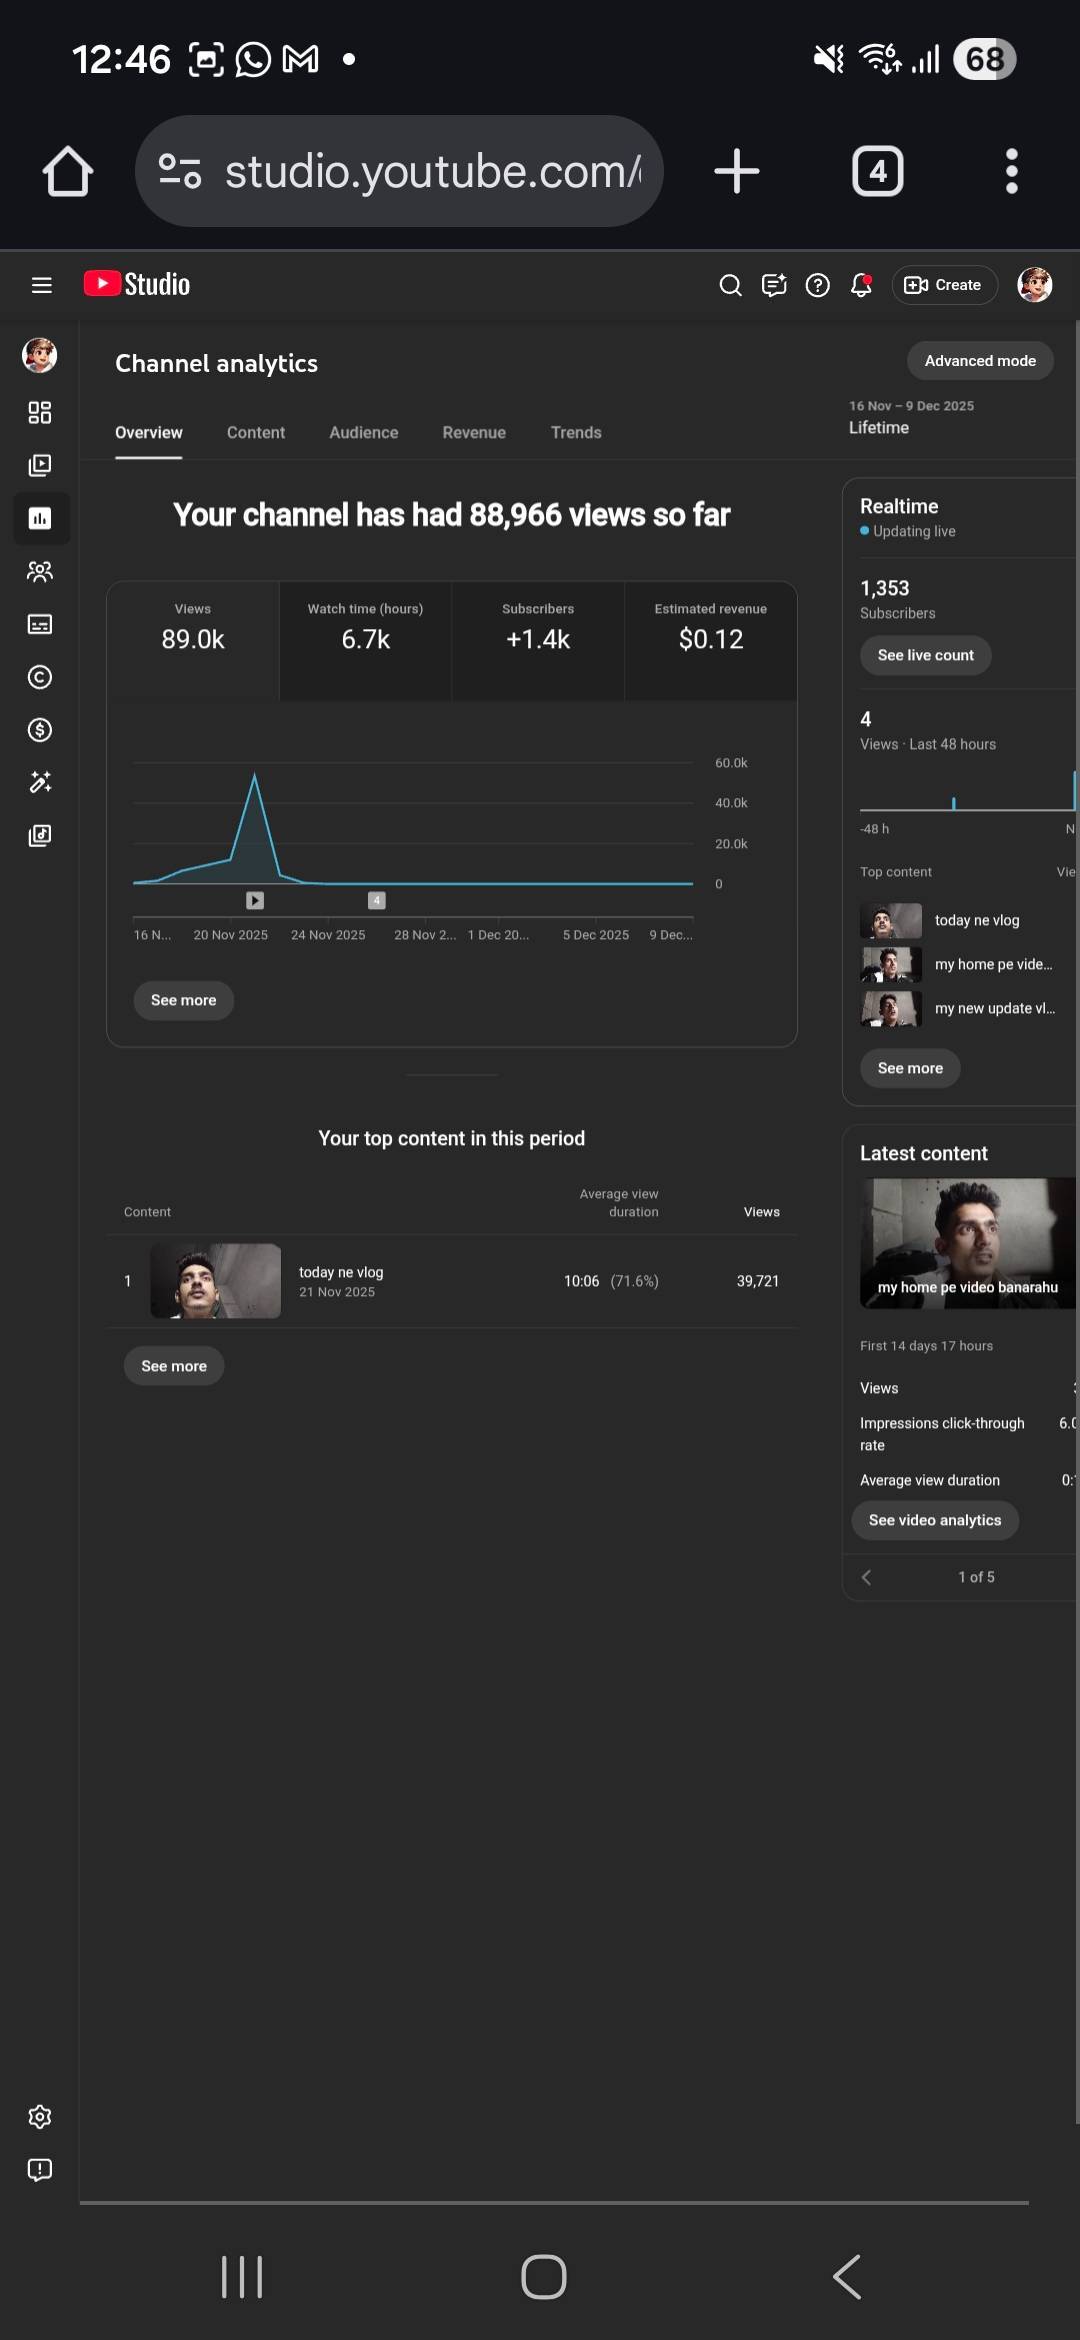1080x2340 pixels.
Task: Open Content section in the sidebar
Action: [x=40, y=465]
